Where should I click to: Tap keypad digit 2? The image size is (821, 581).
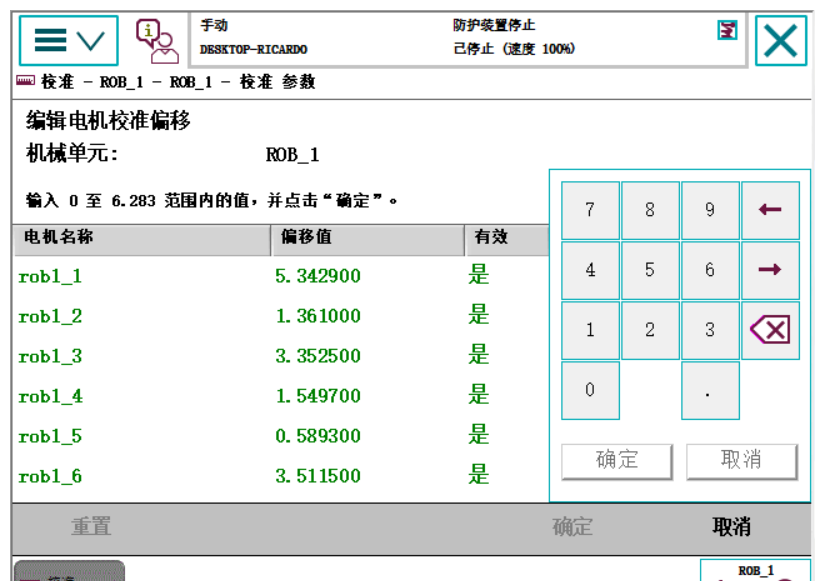pos(650,330)
